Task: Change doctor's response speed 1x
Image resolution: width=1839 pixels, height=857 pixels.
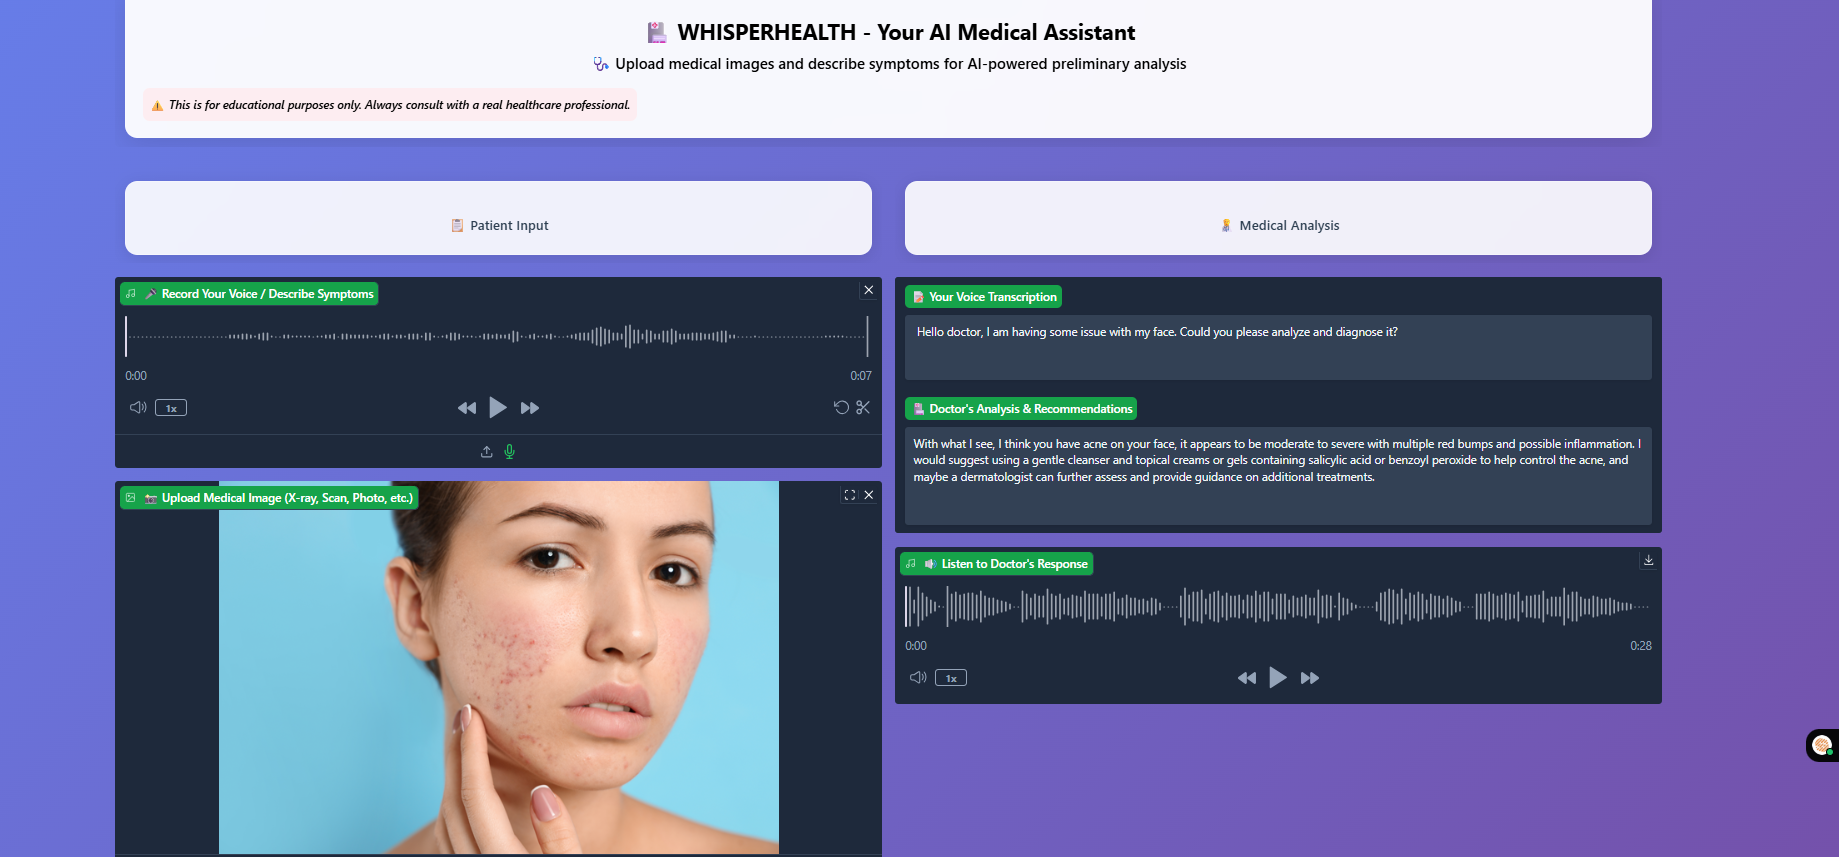Action: tap(951, 678)
